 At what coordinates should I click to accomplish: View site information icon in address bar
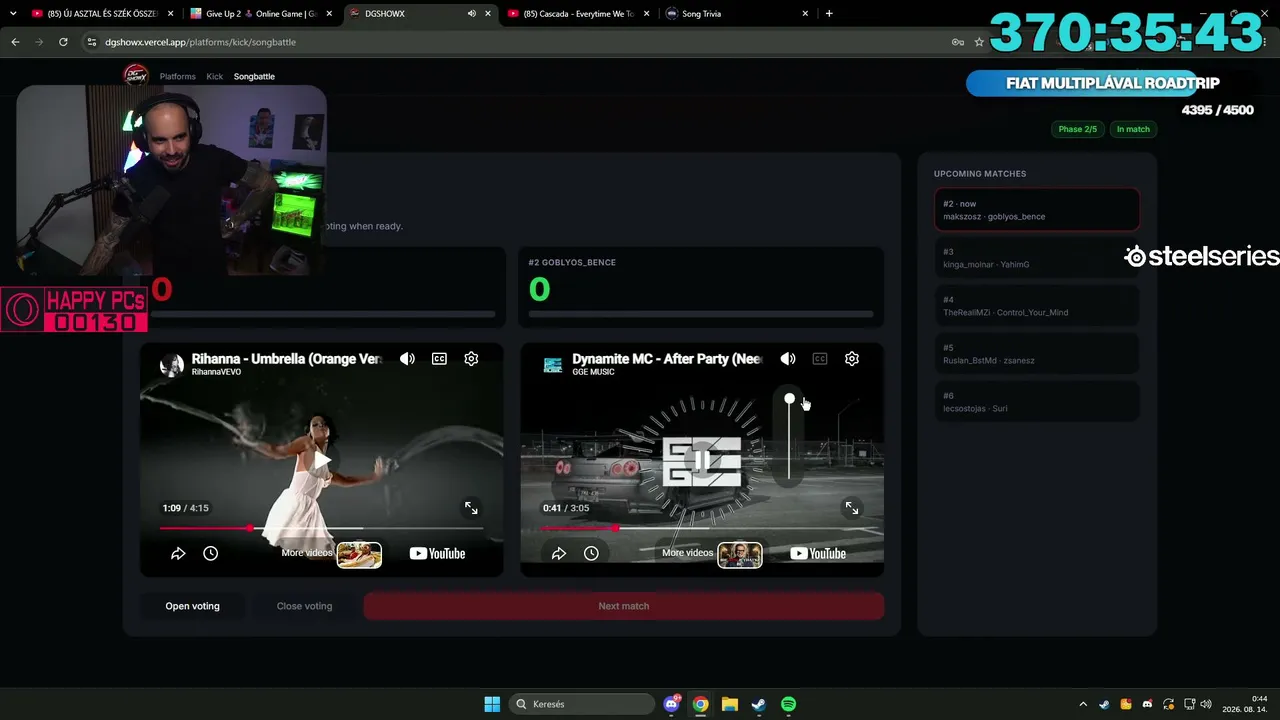click(x=92, y=42)
